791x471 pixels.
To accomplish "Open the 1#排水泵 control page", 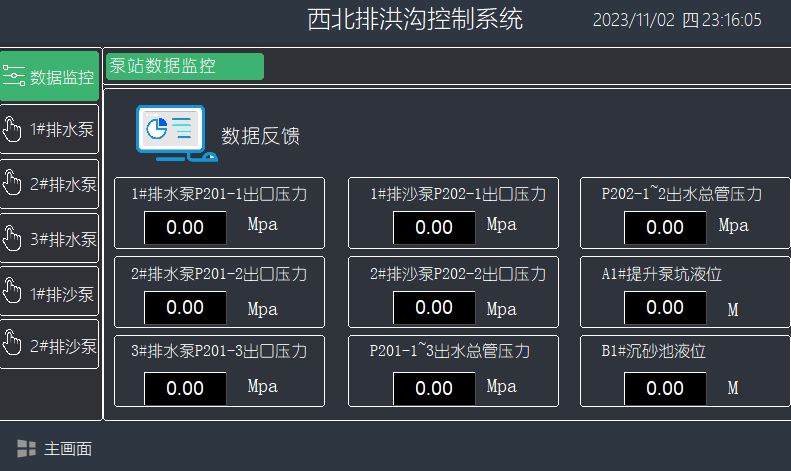I will coord(50,130).
